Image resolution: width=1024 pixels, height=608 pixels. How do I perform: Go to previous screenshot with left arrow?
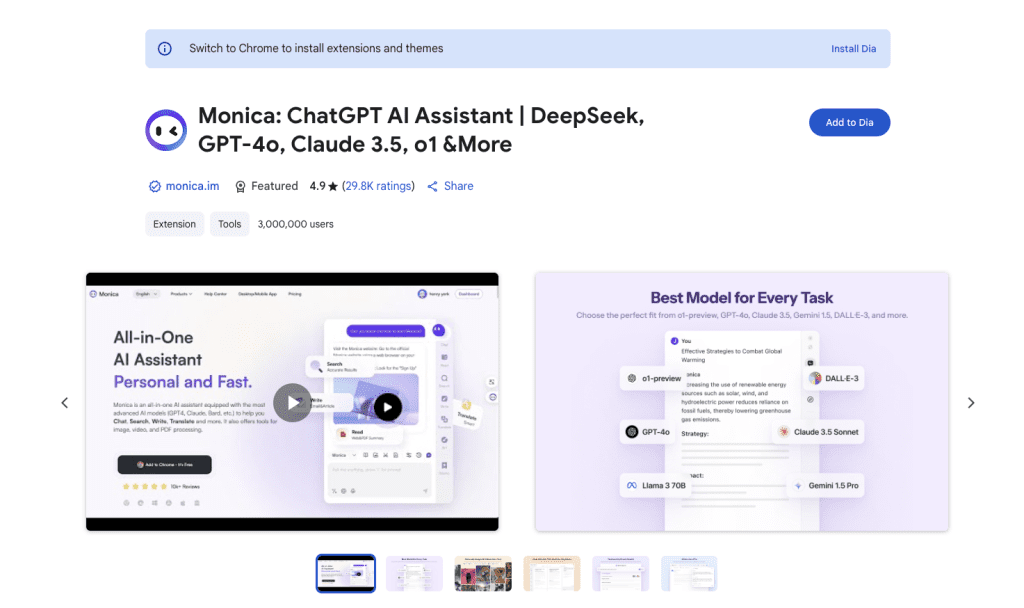coord(65,402)
